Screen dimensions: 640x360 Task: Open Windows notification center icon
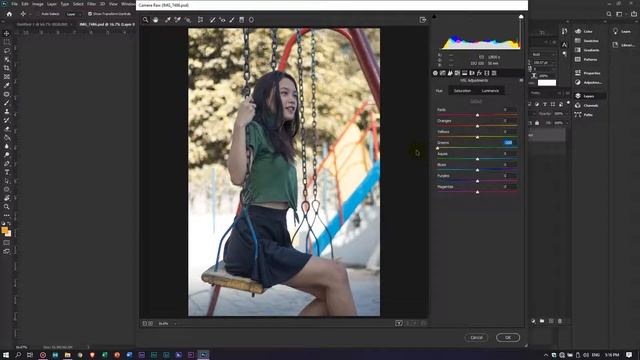click(629, 355)
